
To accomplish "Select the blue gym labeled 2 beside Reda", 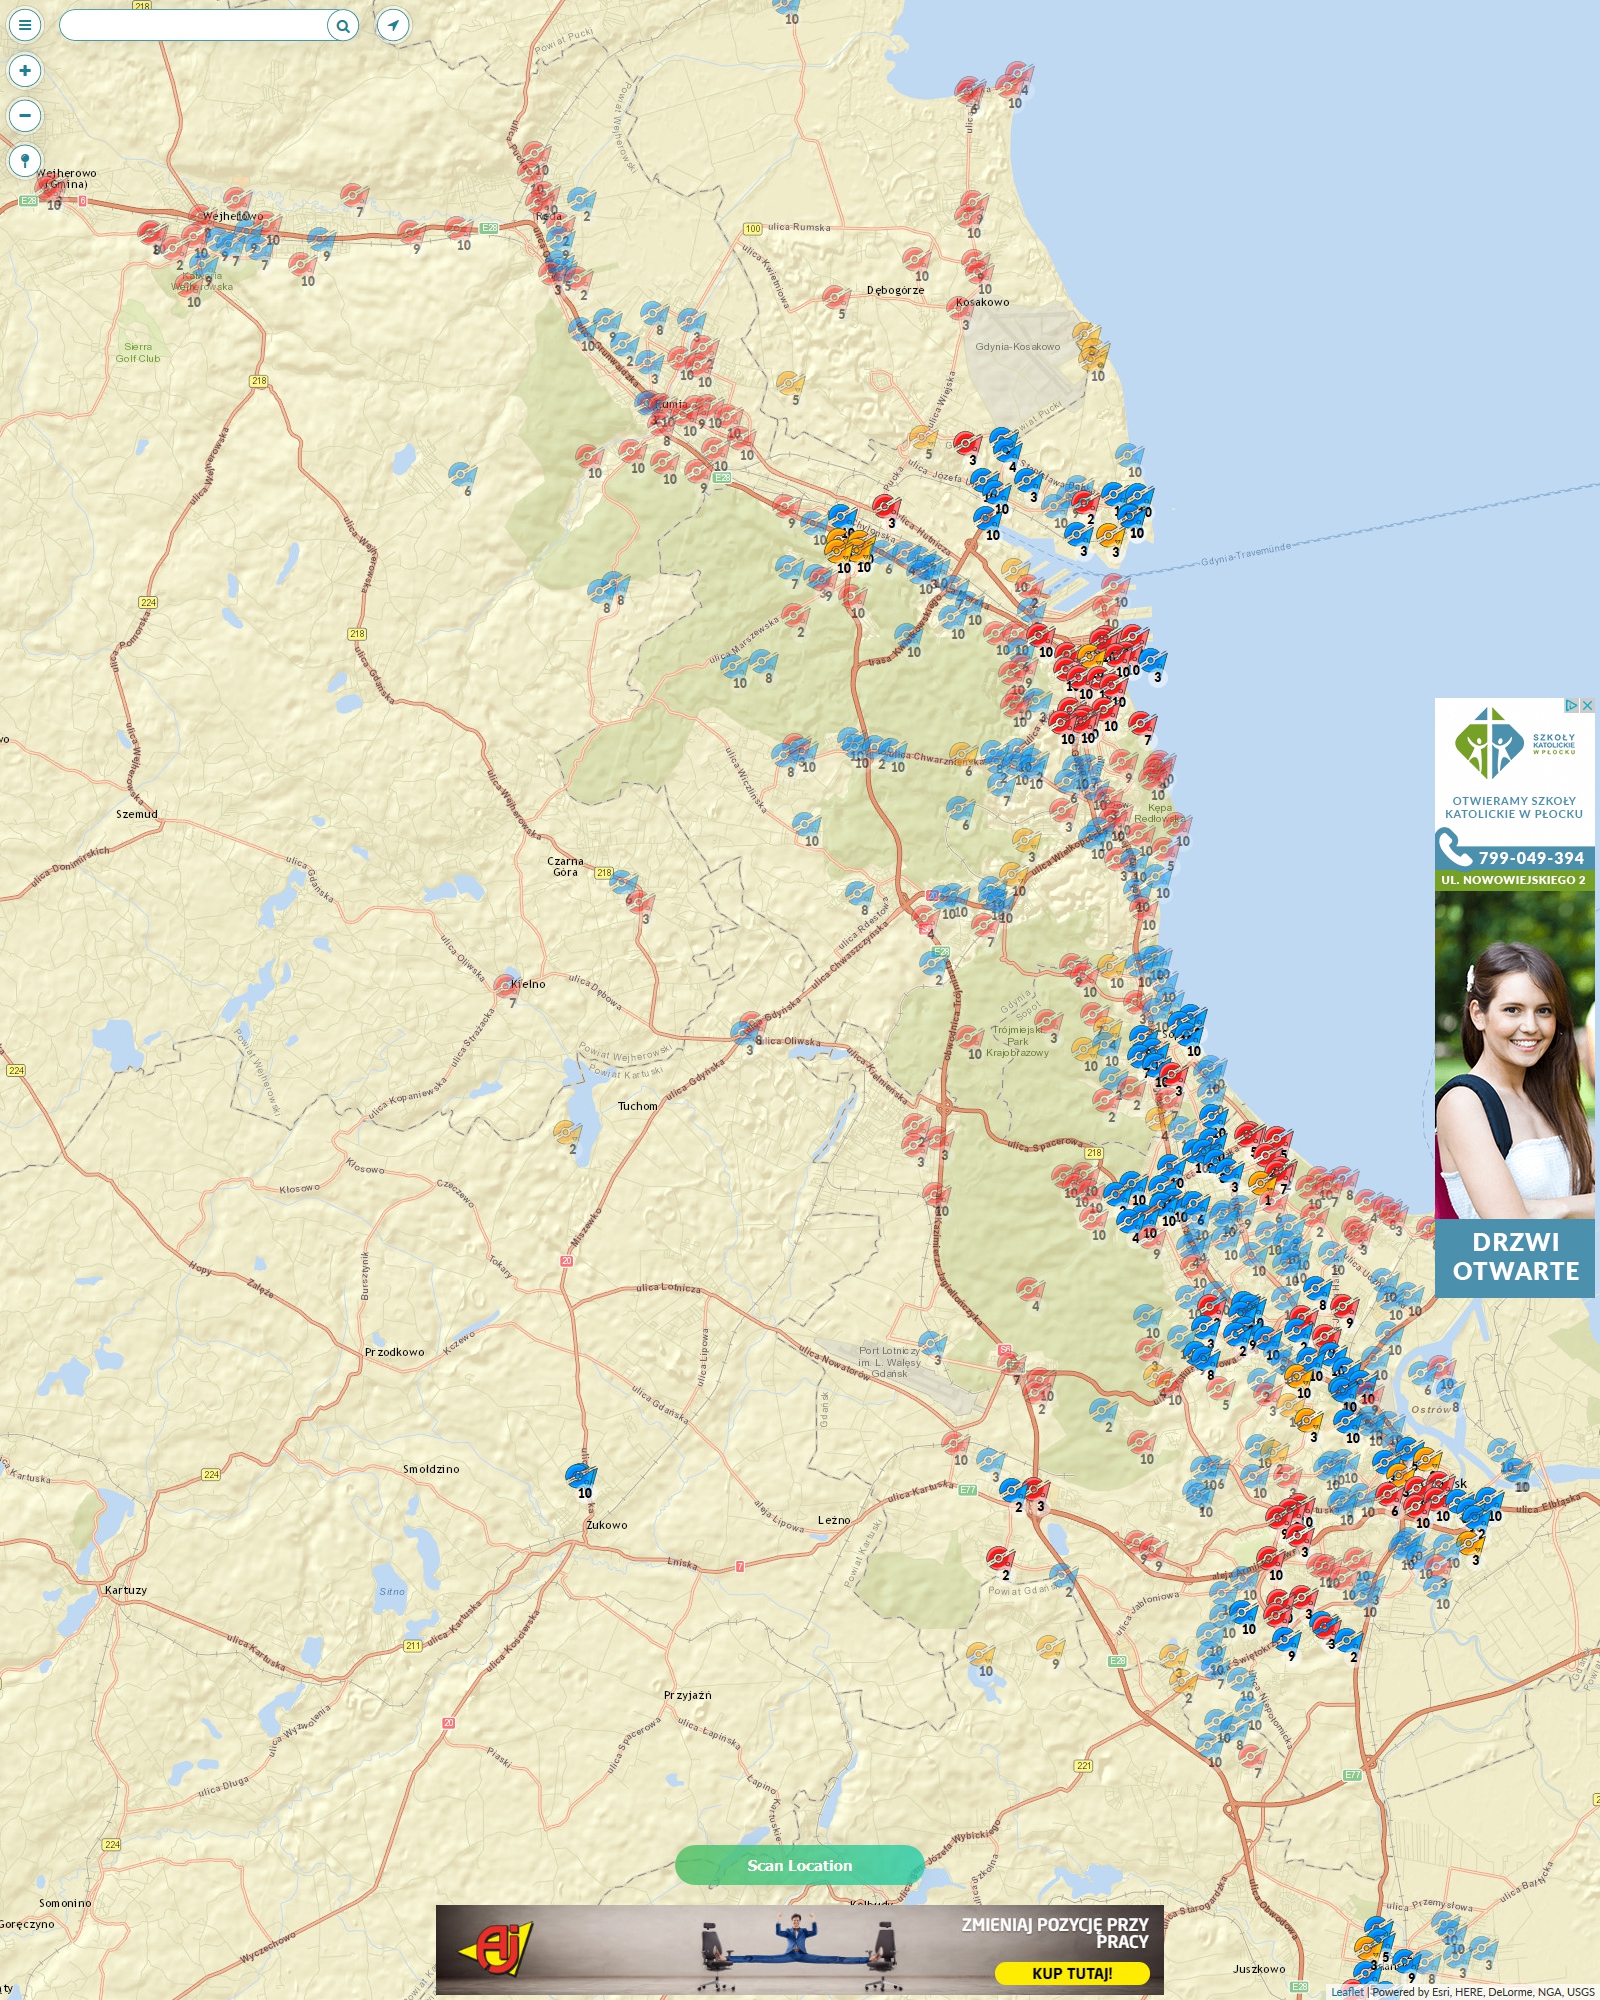I will [581, 200].
